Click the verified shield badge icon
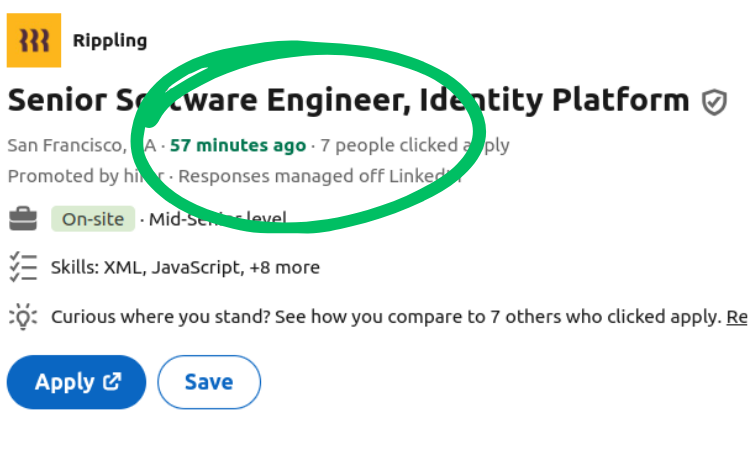Viewport: 756px width, 449px height. click(714, 102)
